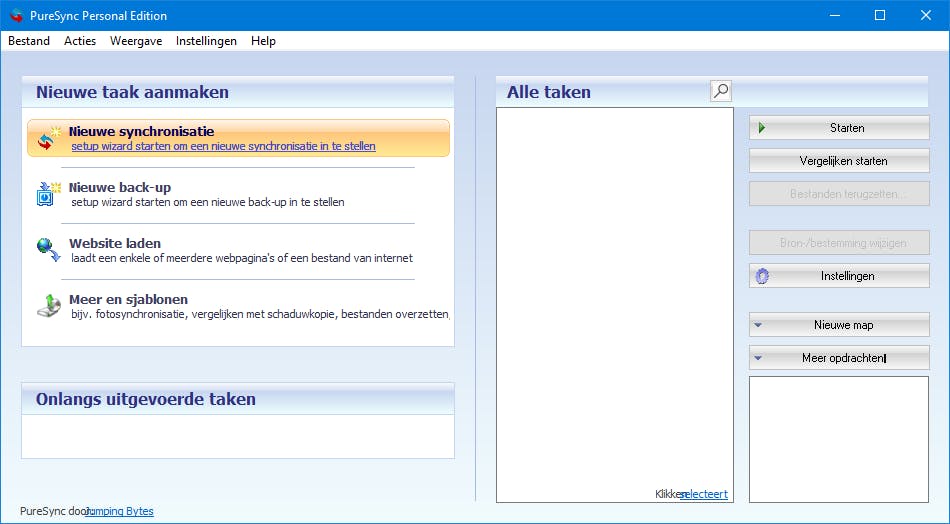Expand the Nieuwe map dropdown arrow
This screenshot has height=524, width=950.
coord(758,325)
